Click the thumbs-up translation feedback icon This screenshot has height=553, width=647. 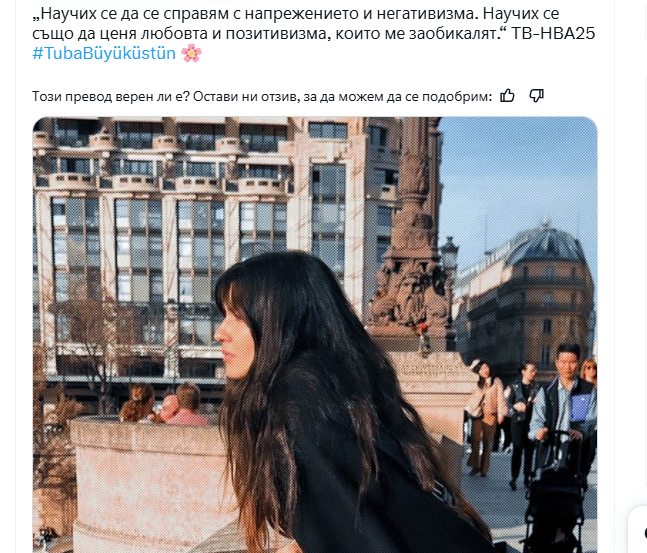point(507,96)
